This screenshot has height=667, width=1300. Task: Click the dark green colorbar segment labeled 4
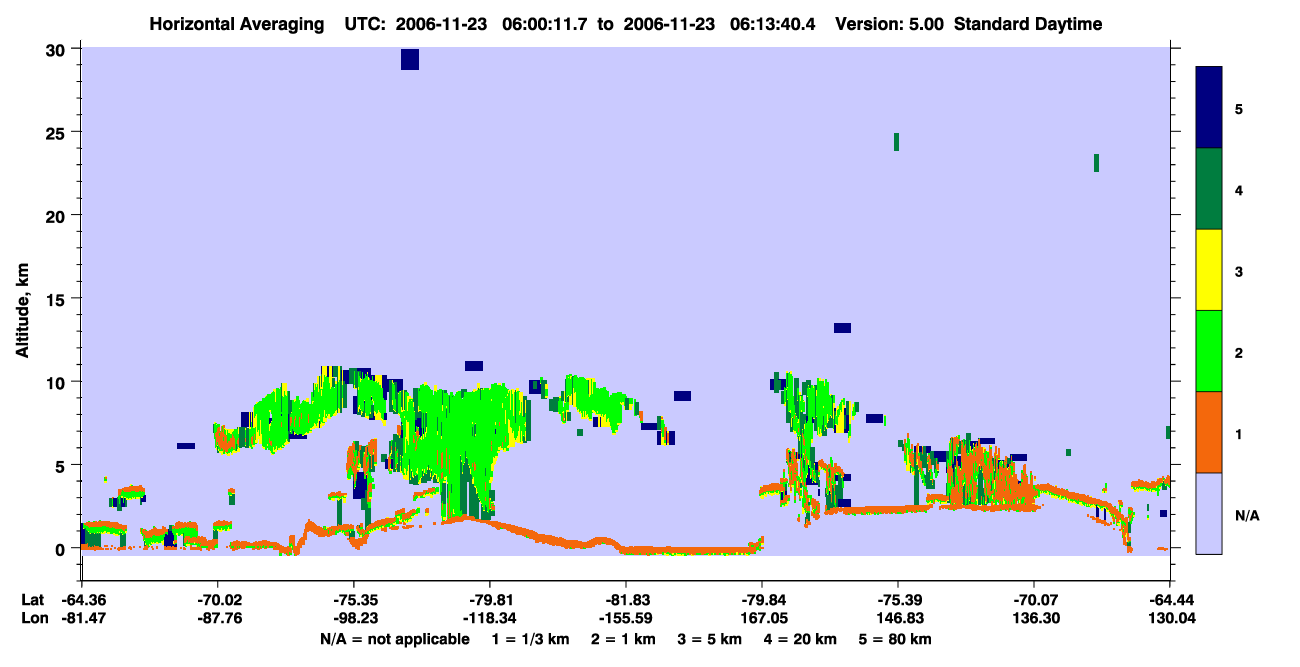(1209, 189)
